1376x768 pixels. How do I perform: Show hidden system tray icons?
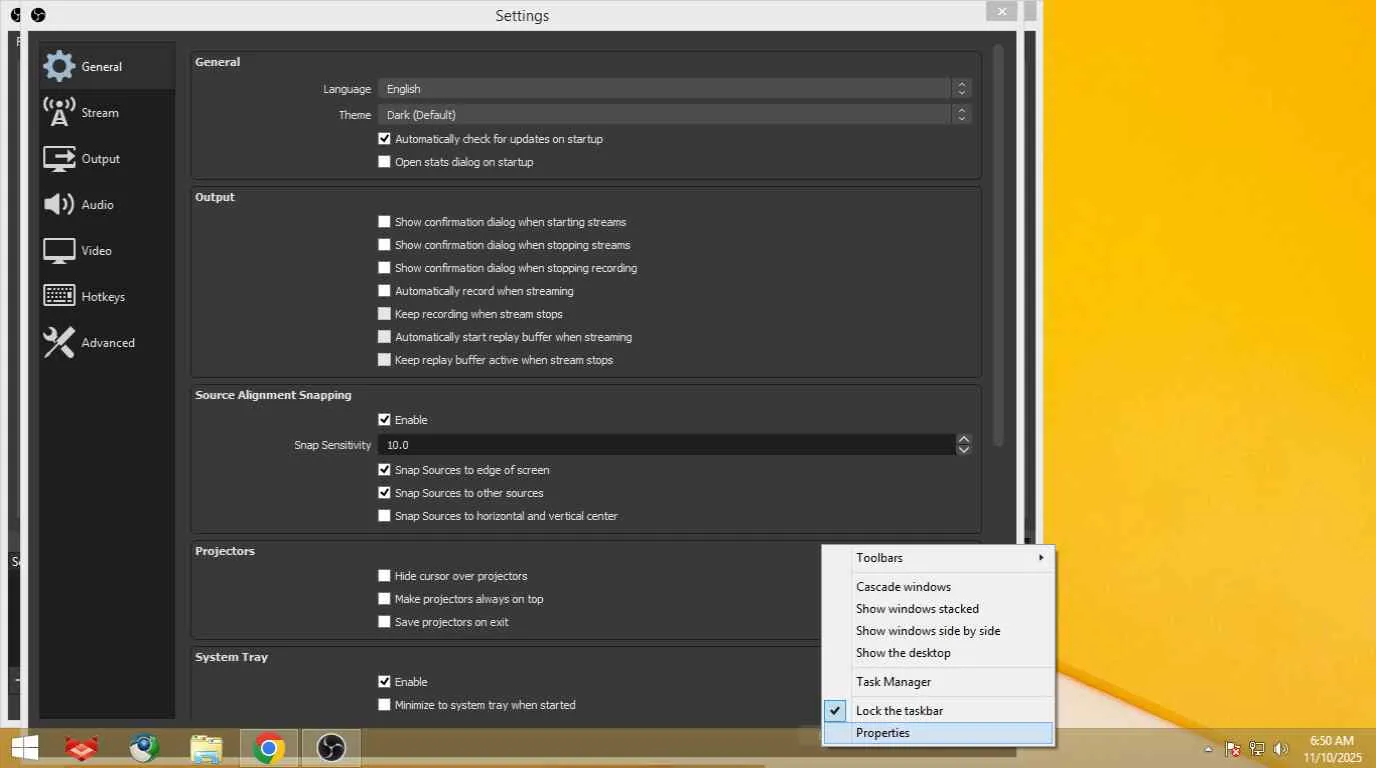(x=1208, y=749)
